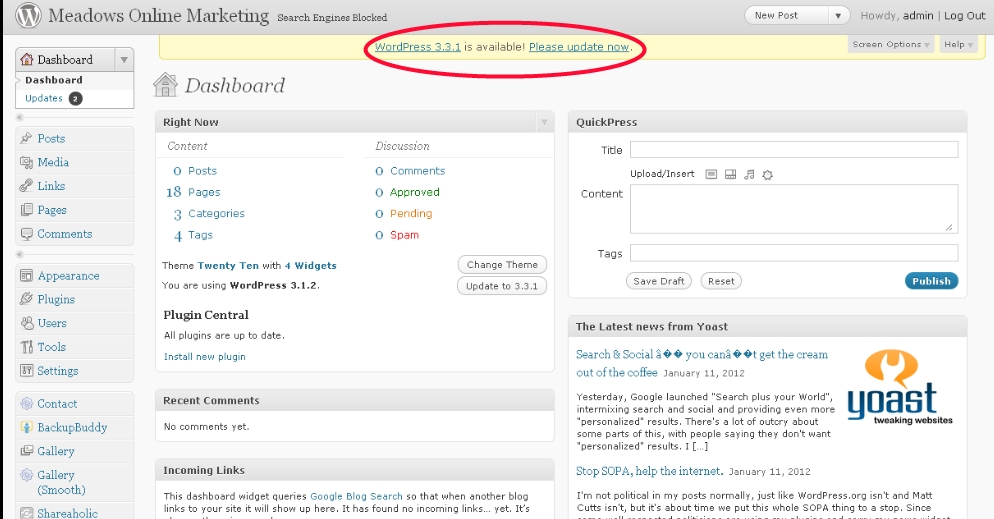
Task: Open the New Post dropdown arrow
Action: point(838,16)
